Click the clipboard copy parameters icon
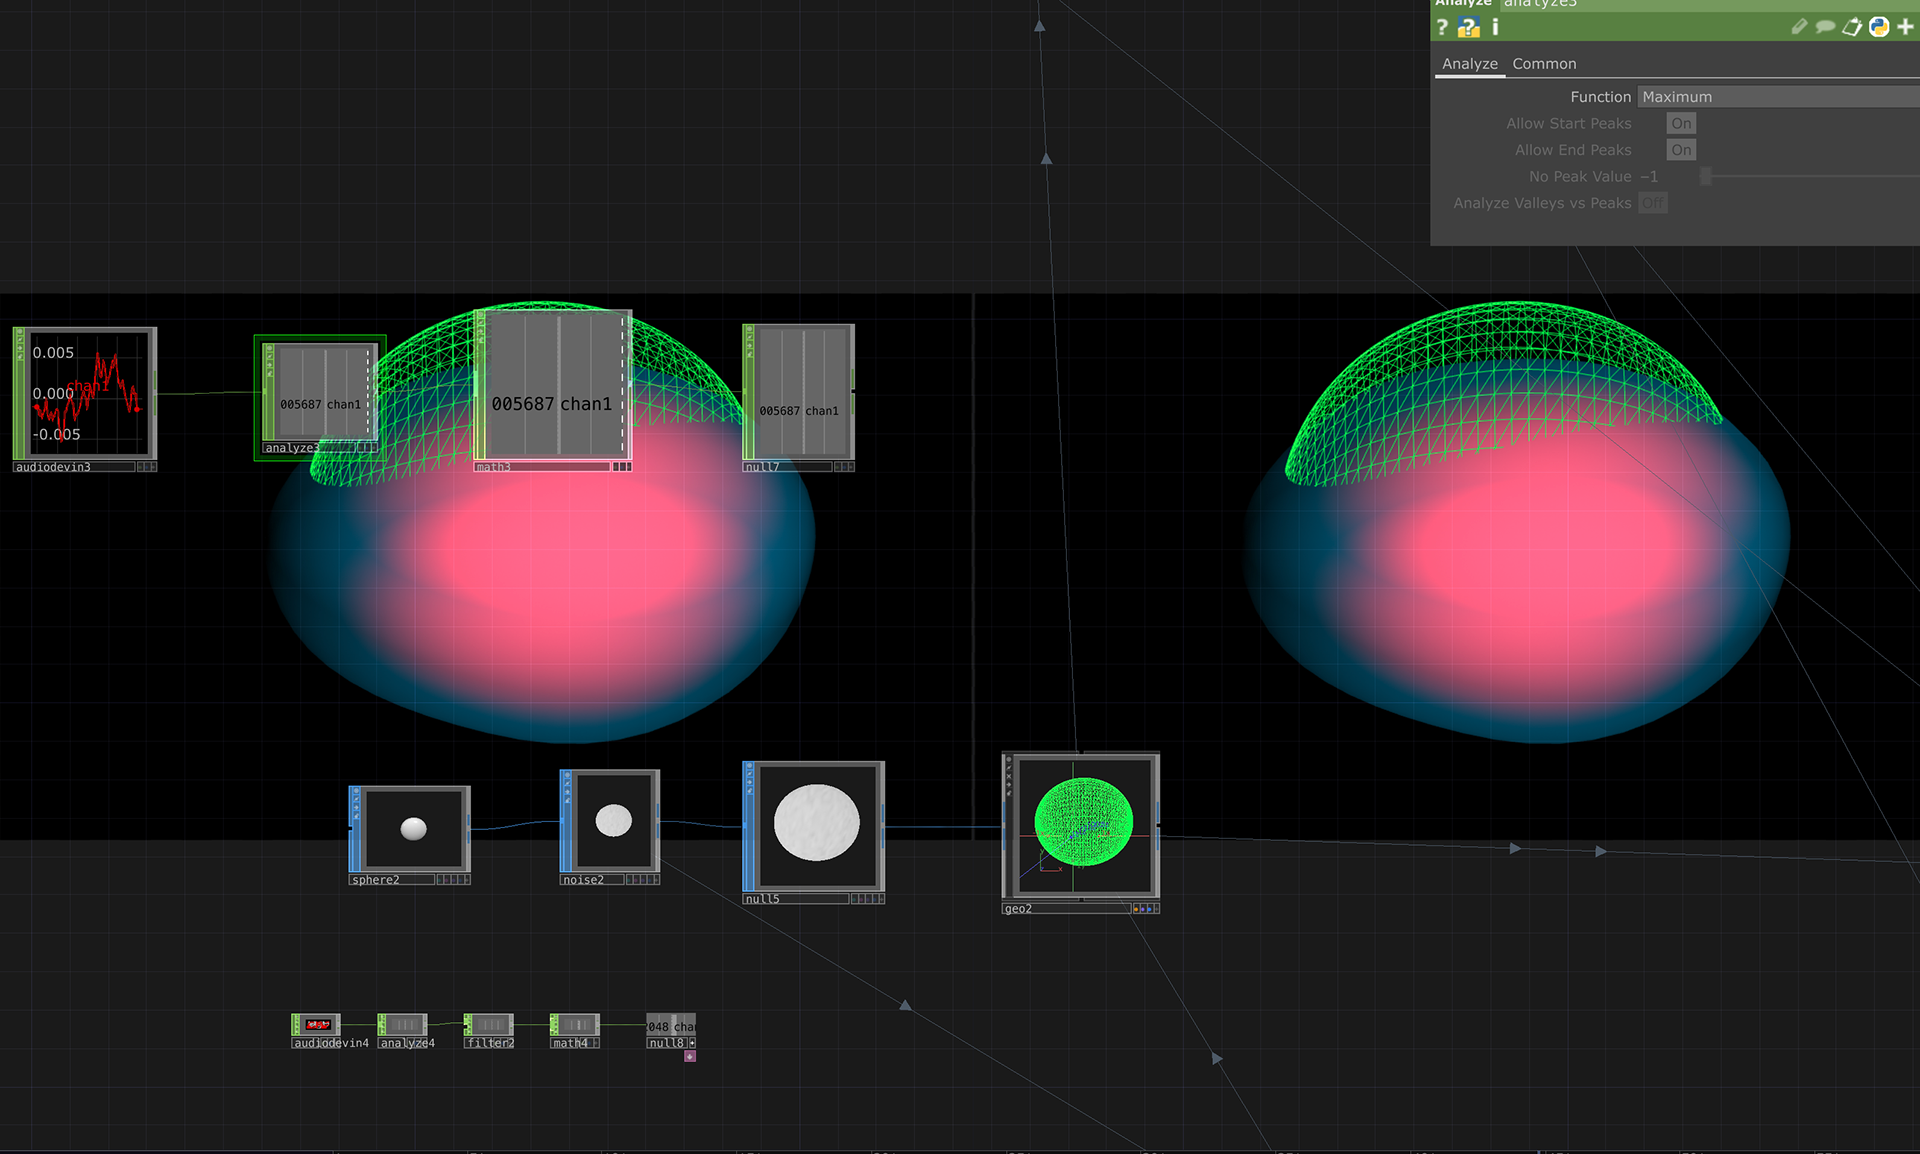 coord(1852,27)
